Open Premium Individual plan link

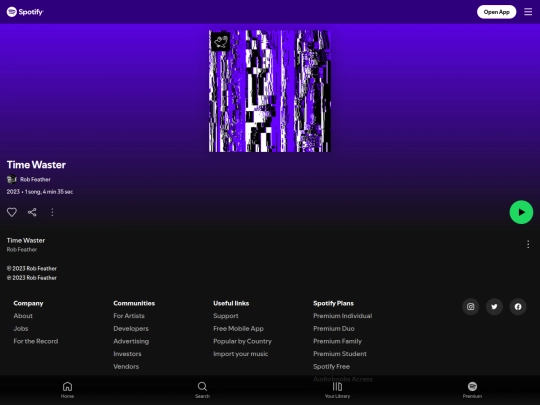click(x=343, y=316)
